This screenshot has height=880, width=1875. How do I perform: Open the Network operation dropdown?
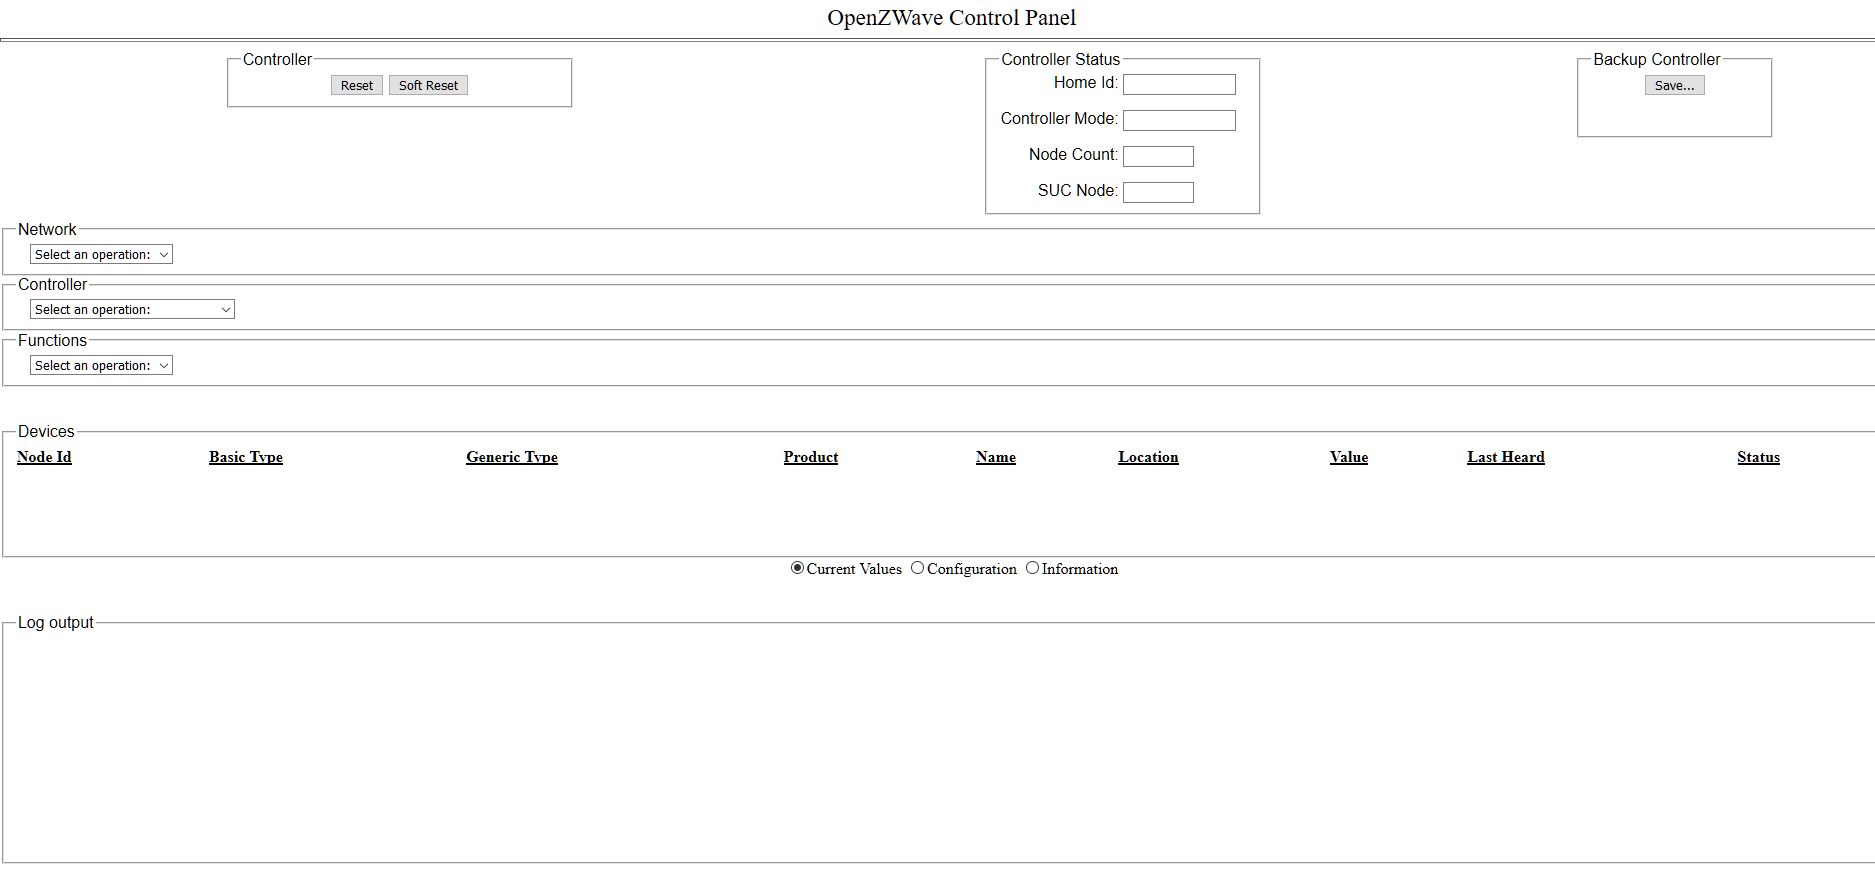tap(101, 255)
